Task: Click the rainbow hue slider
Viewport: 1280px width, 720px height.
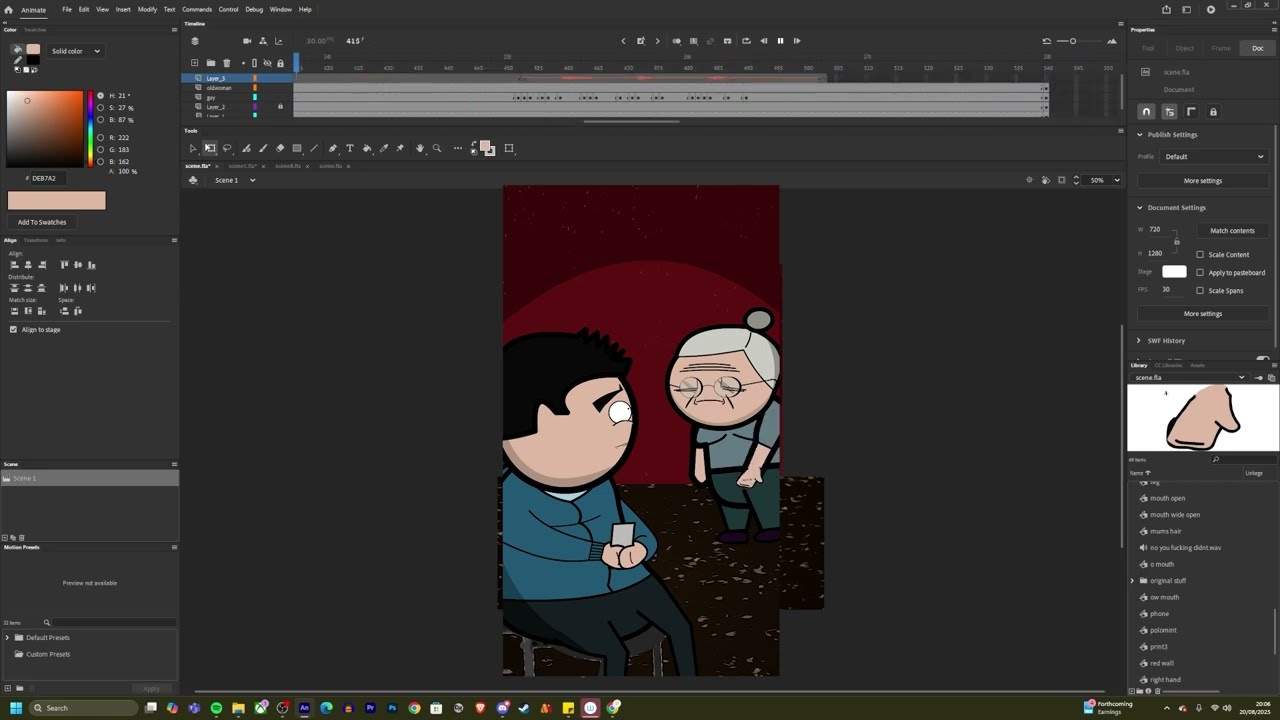Action: [90, 129]
